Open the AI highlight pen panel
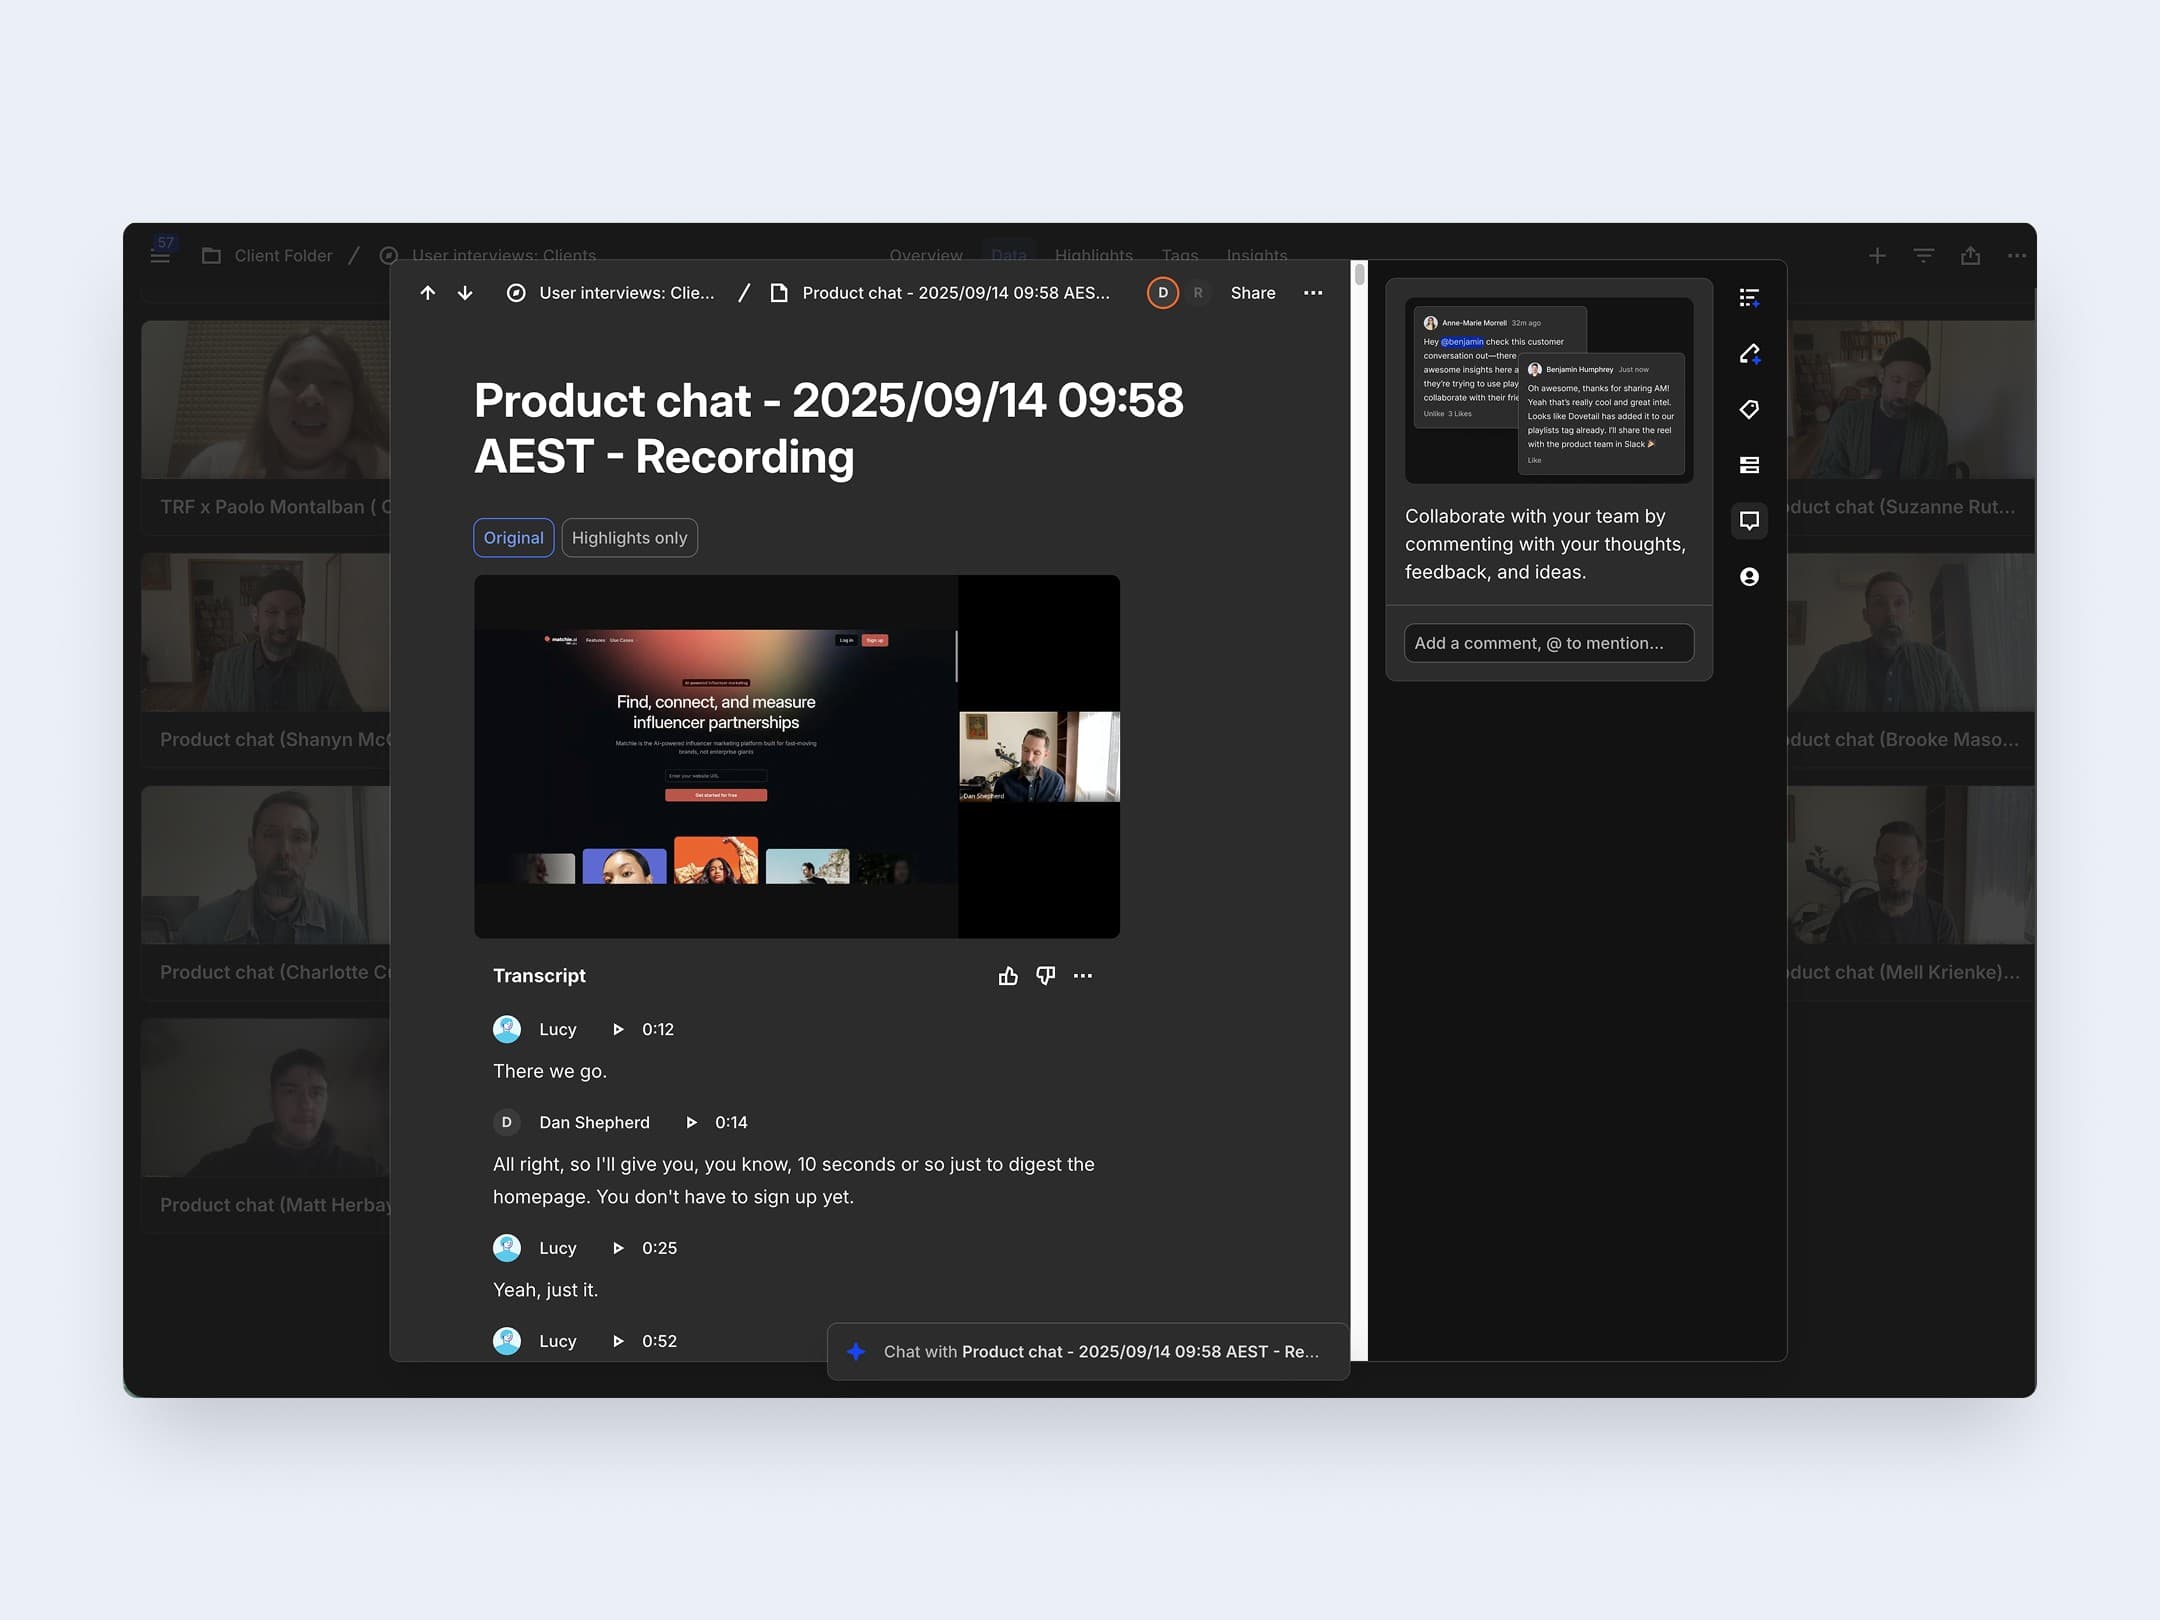 (1749, 354)
